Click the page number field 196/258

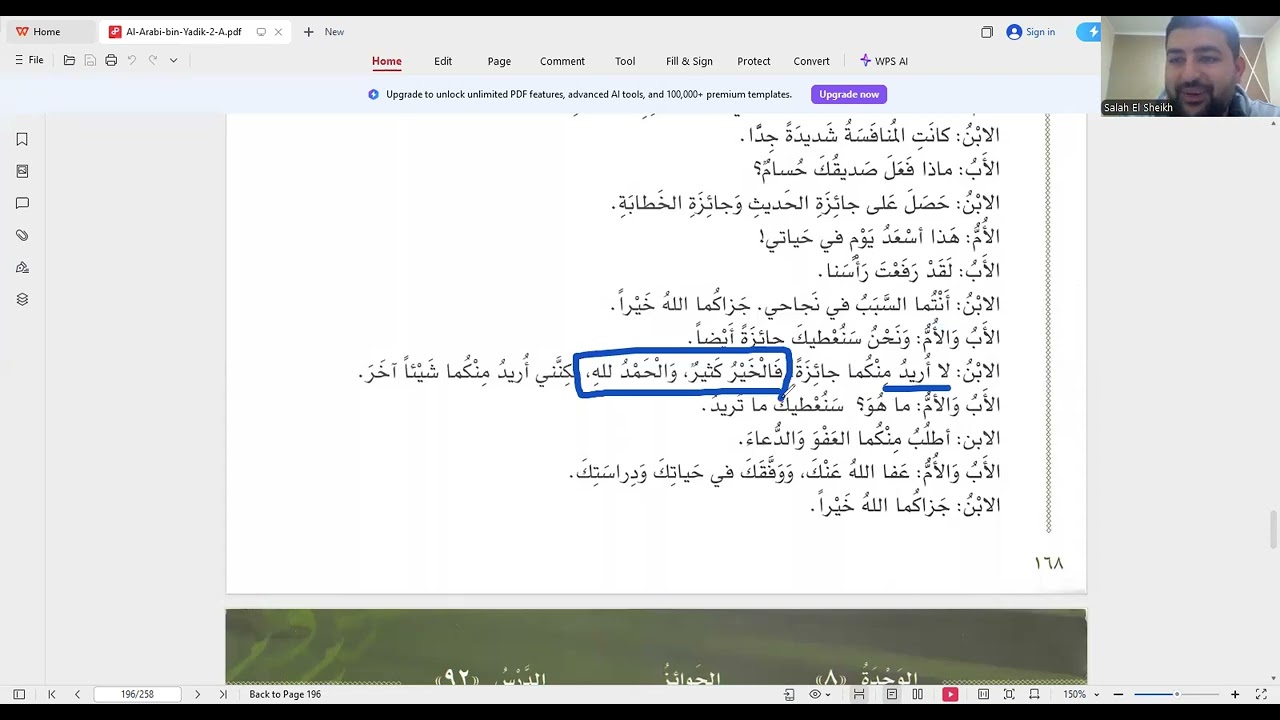[x=137, y=694]
